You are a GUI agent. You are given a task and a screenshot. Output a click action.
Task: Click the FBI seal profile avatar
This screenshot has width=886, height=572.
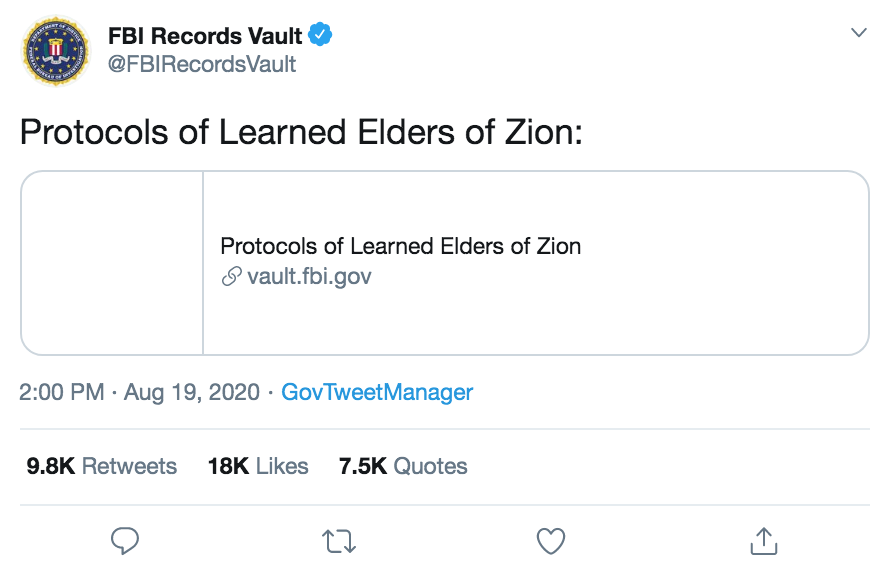[x=55, y=51]
